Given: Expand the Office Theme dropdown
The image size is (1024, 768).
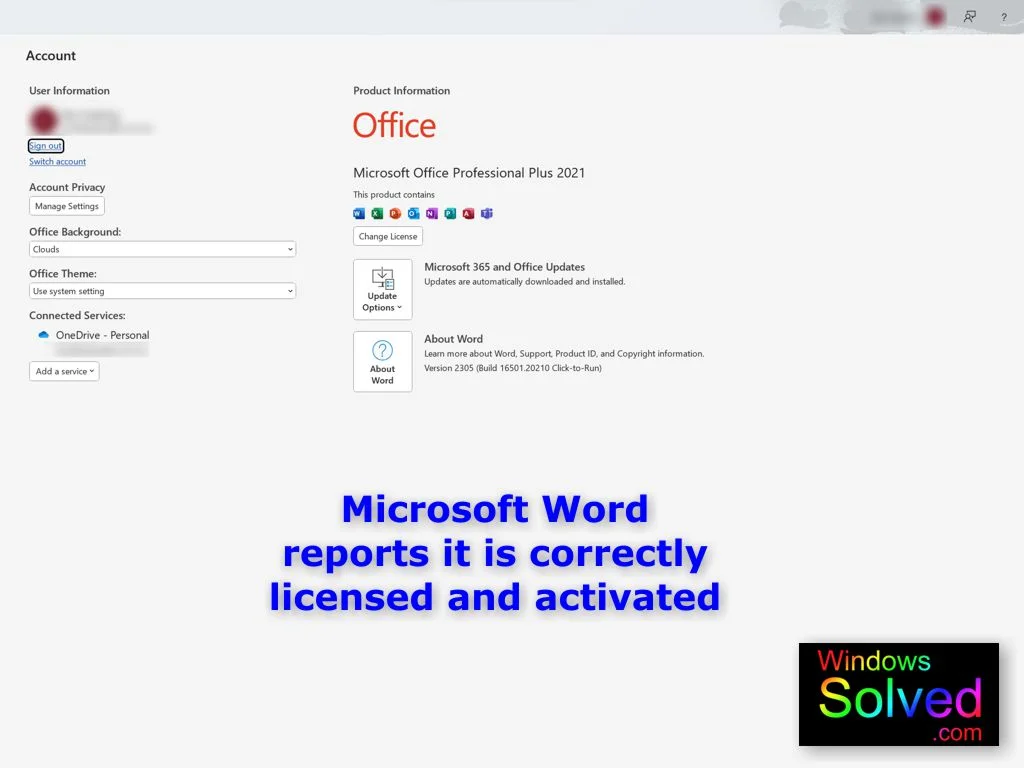Looking at the screenshot, I should 163,291.
